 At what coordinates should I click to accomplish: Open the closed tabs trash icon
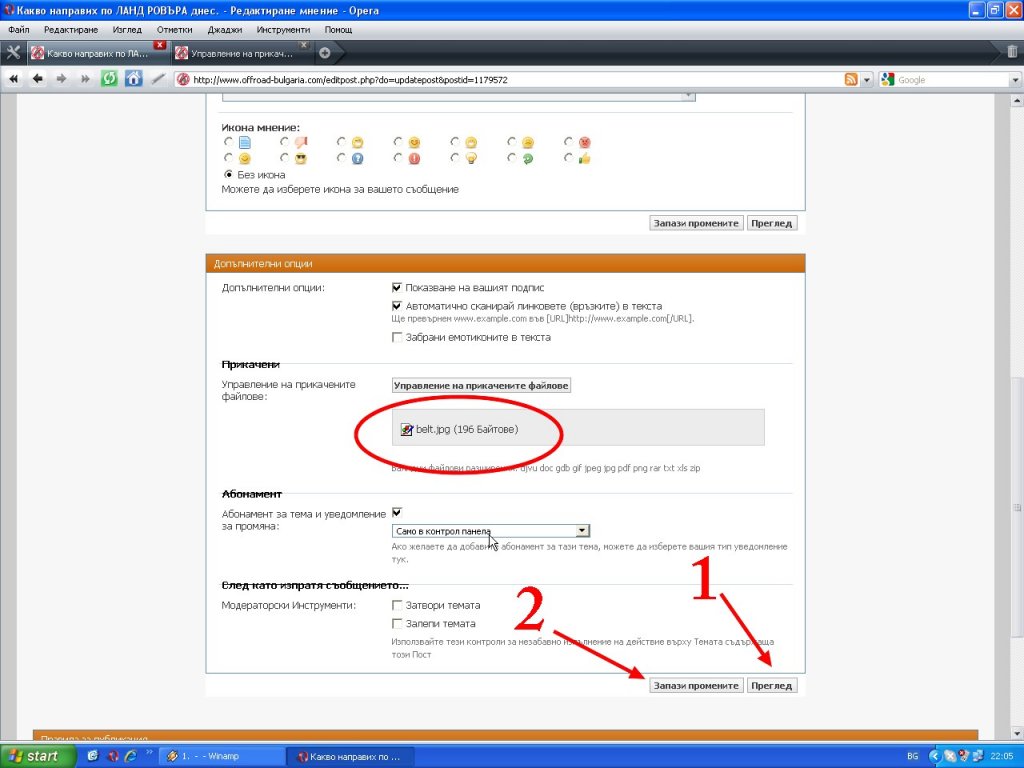point(1012,52)
